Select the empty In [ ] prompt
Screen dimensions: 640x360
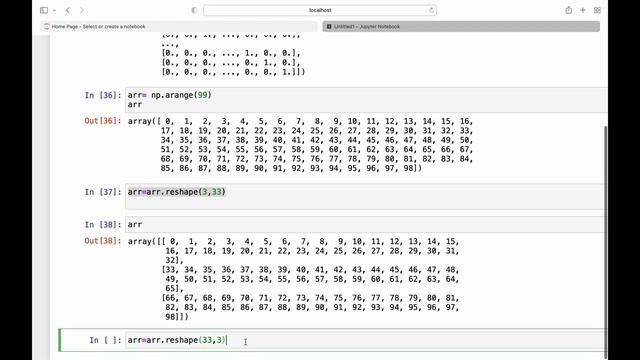[x=105, y=340]
